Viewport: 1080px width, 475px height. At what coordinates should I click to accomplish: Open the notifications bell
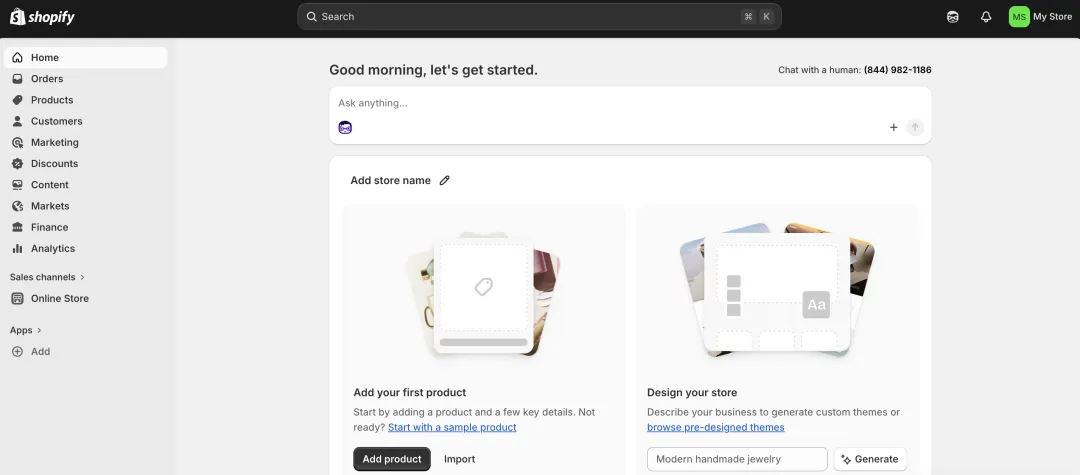click(986, 17)
